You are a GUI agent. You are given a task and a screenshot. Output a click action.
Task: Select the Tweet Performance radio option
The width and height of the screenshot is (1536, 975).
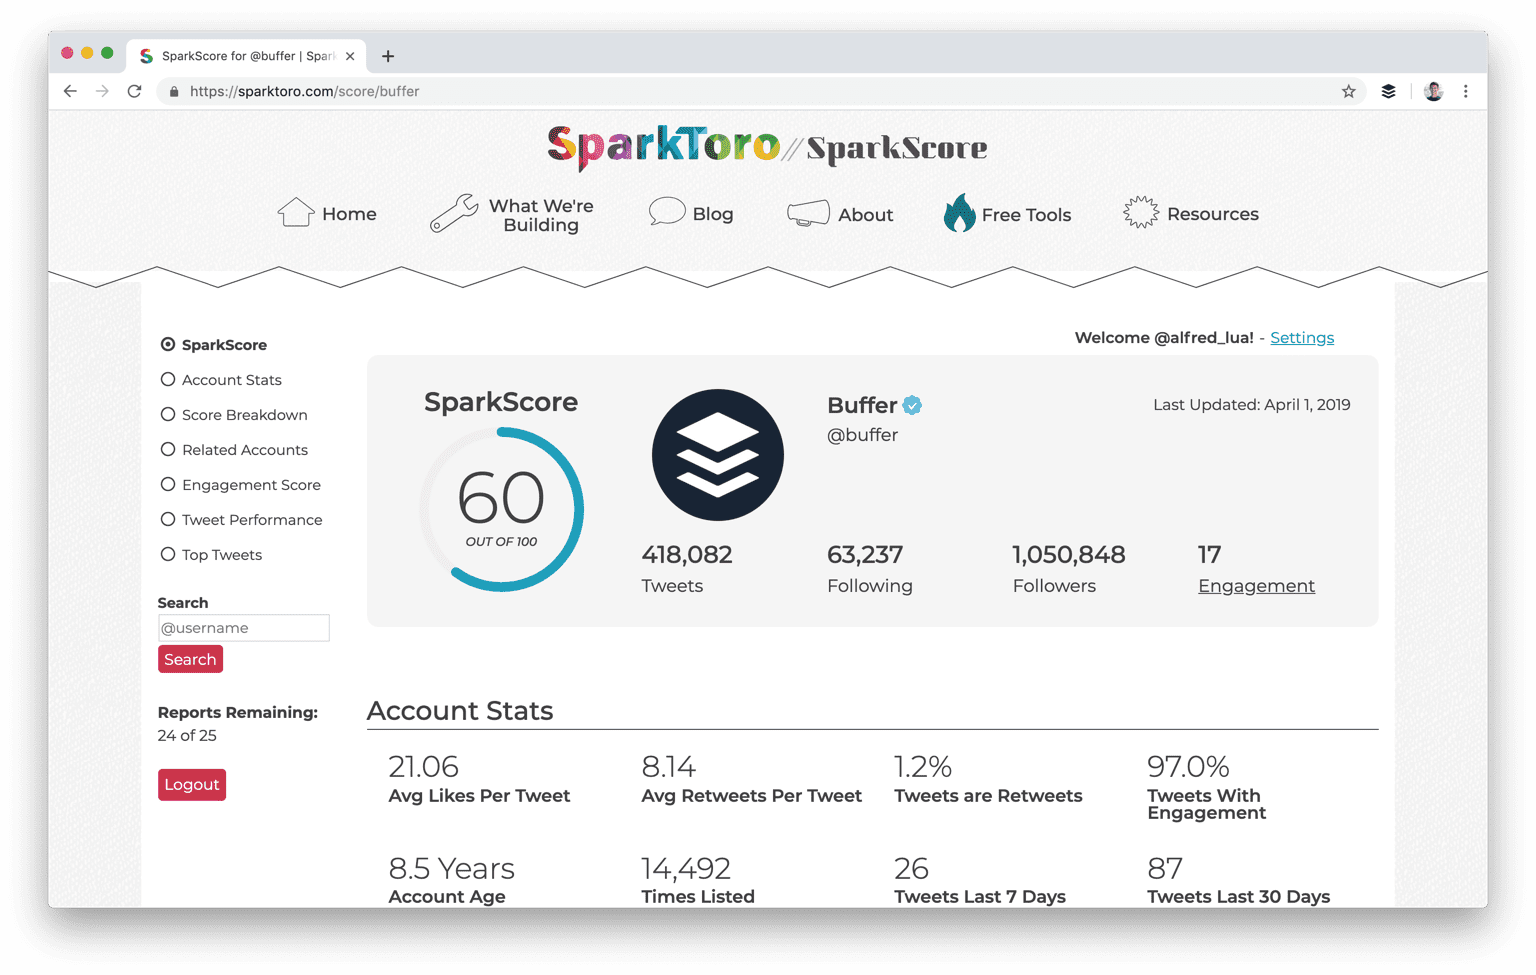click(x=168, y=519)
